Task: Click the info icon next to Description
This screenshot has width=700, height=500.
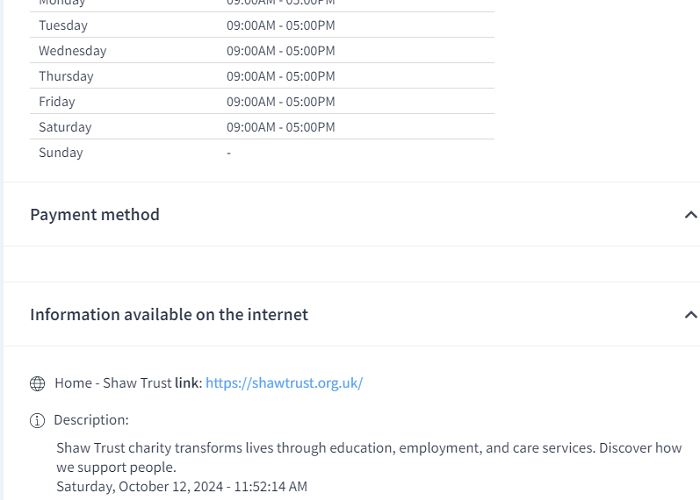Action: 38,421
